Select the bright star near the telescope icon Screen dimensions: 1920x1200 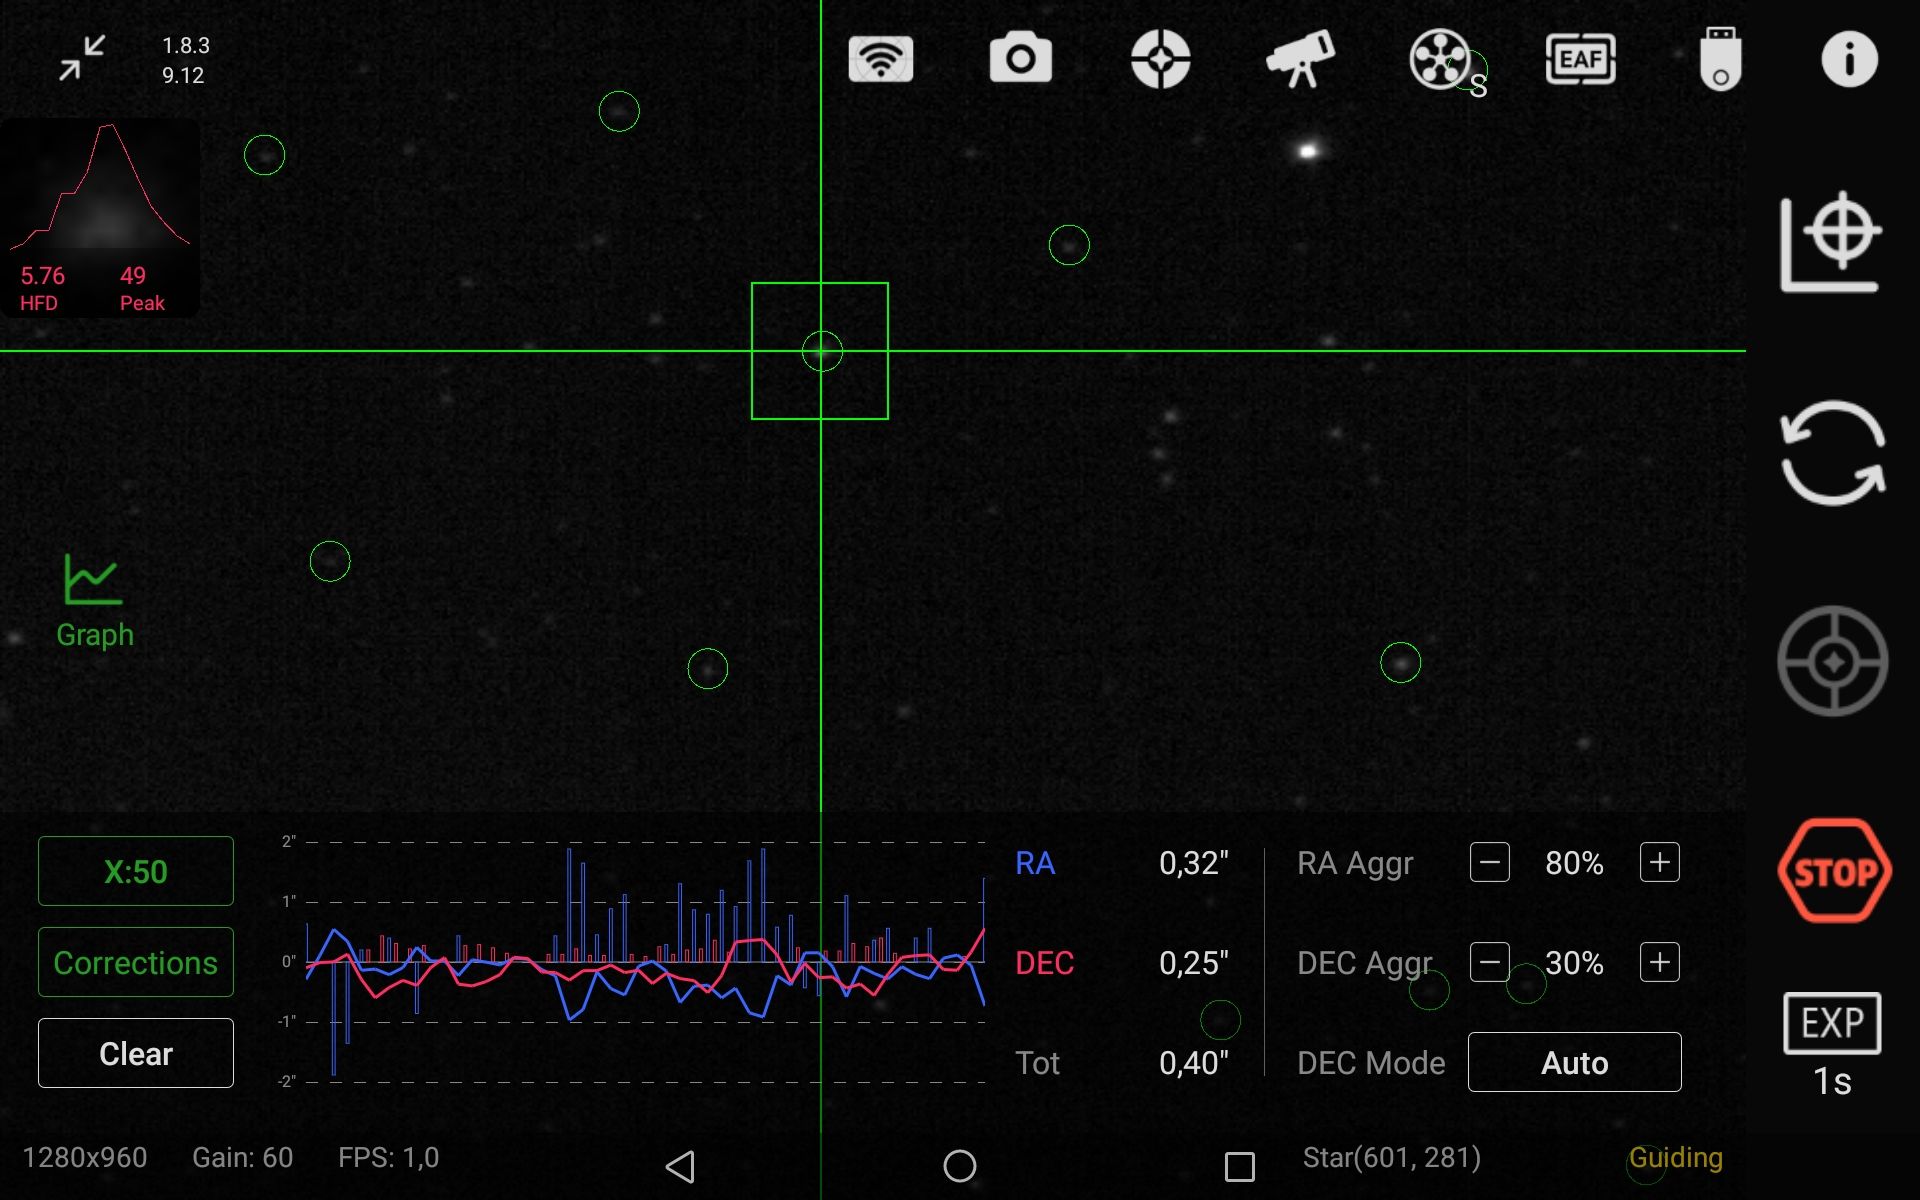click(x=1308, y=151)
